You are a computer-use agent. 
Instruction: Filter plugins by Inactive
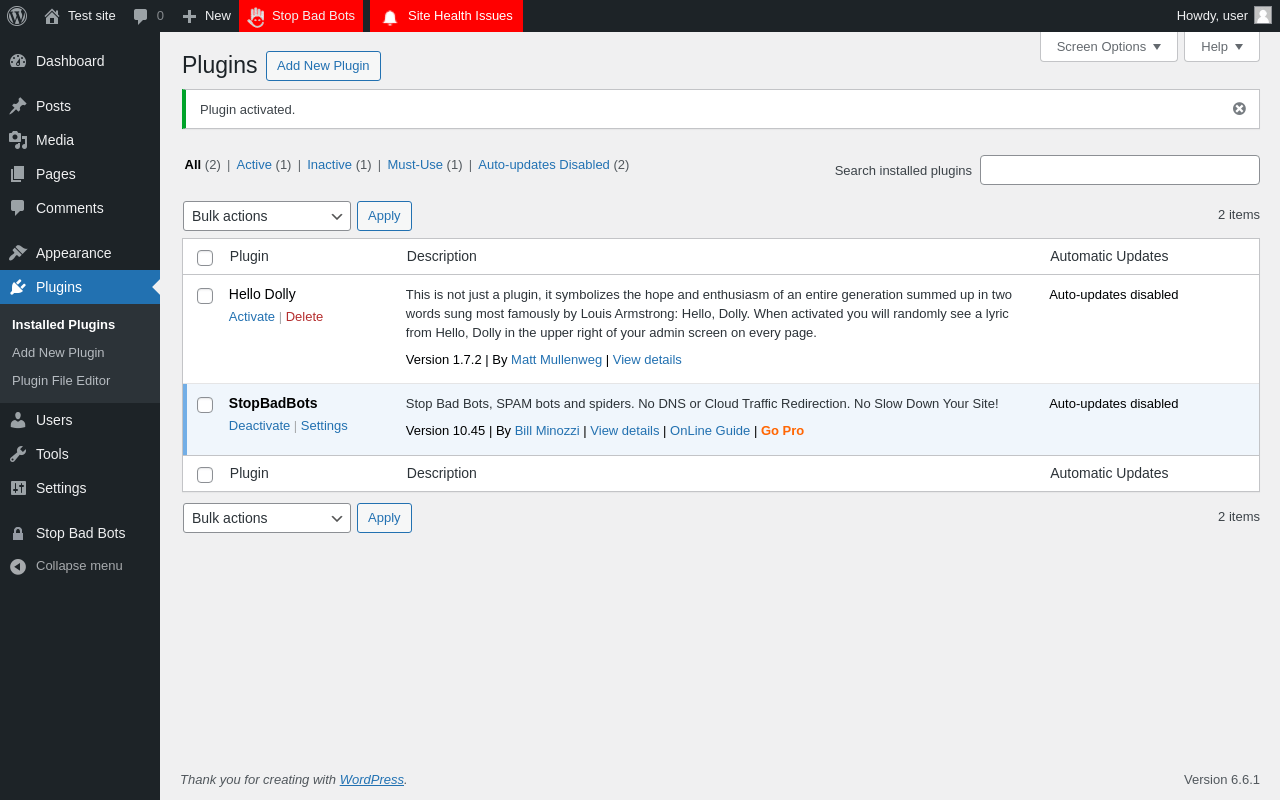pyautogui.click(x=329, y=165)
